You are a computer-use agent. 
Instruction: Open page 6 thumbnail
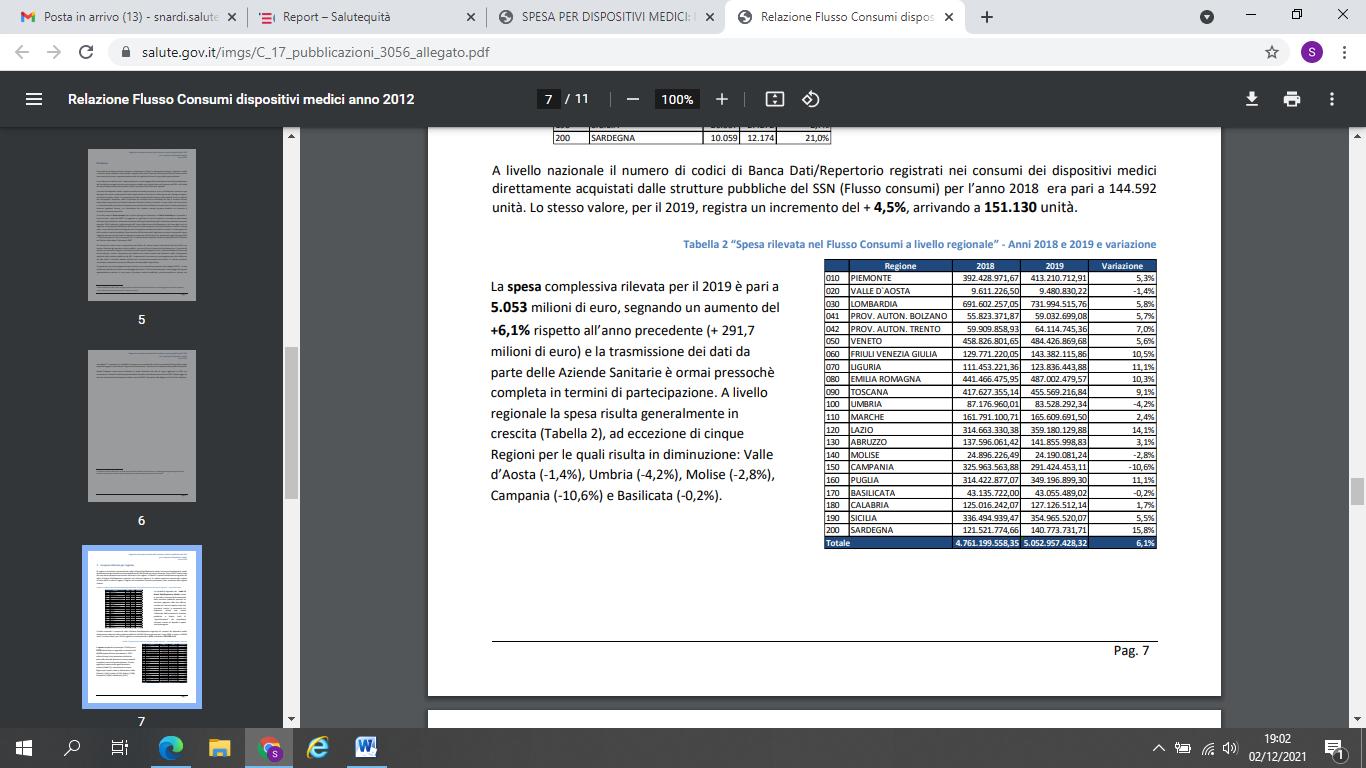point(141,426)
